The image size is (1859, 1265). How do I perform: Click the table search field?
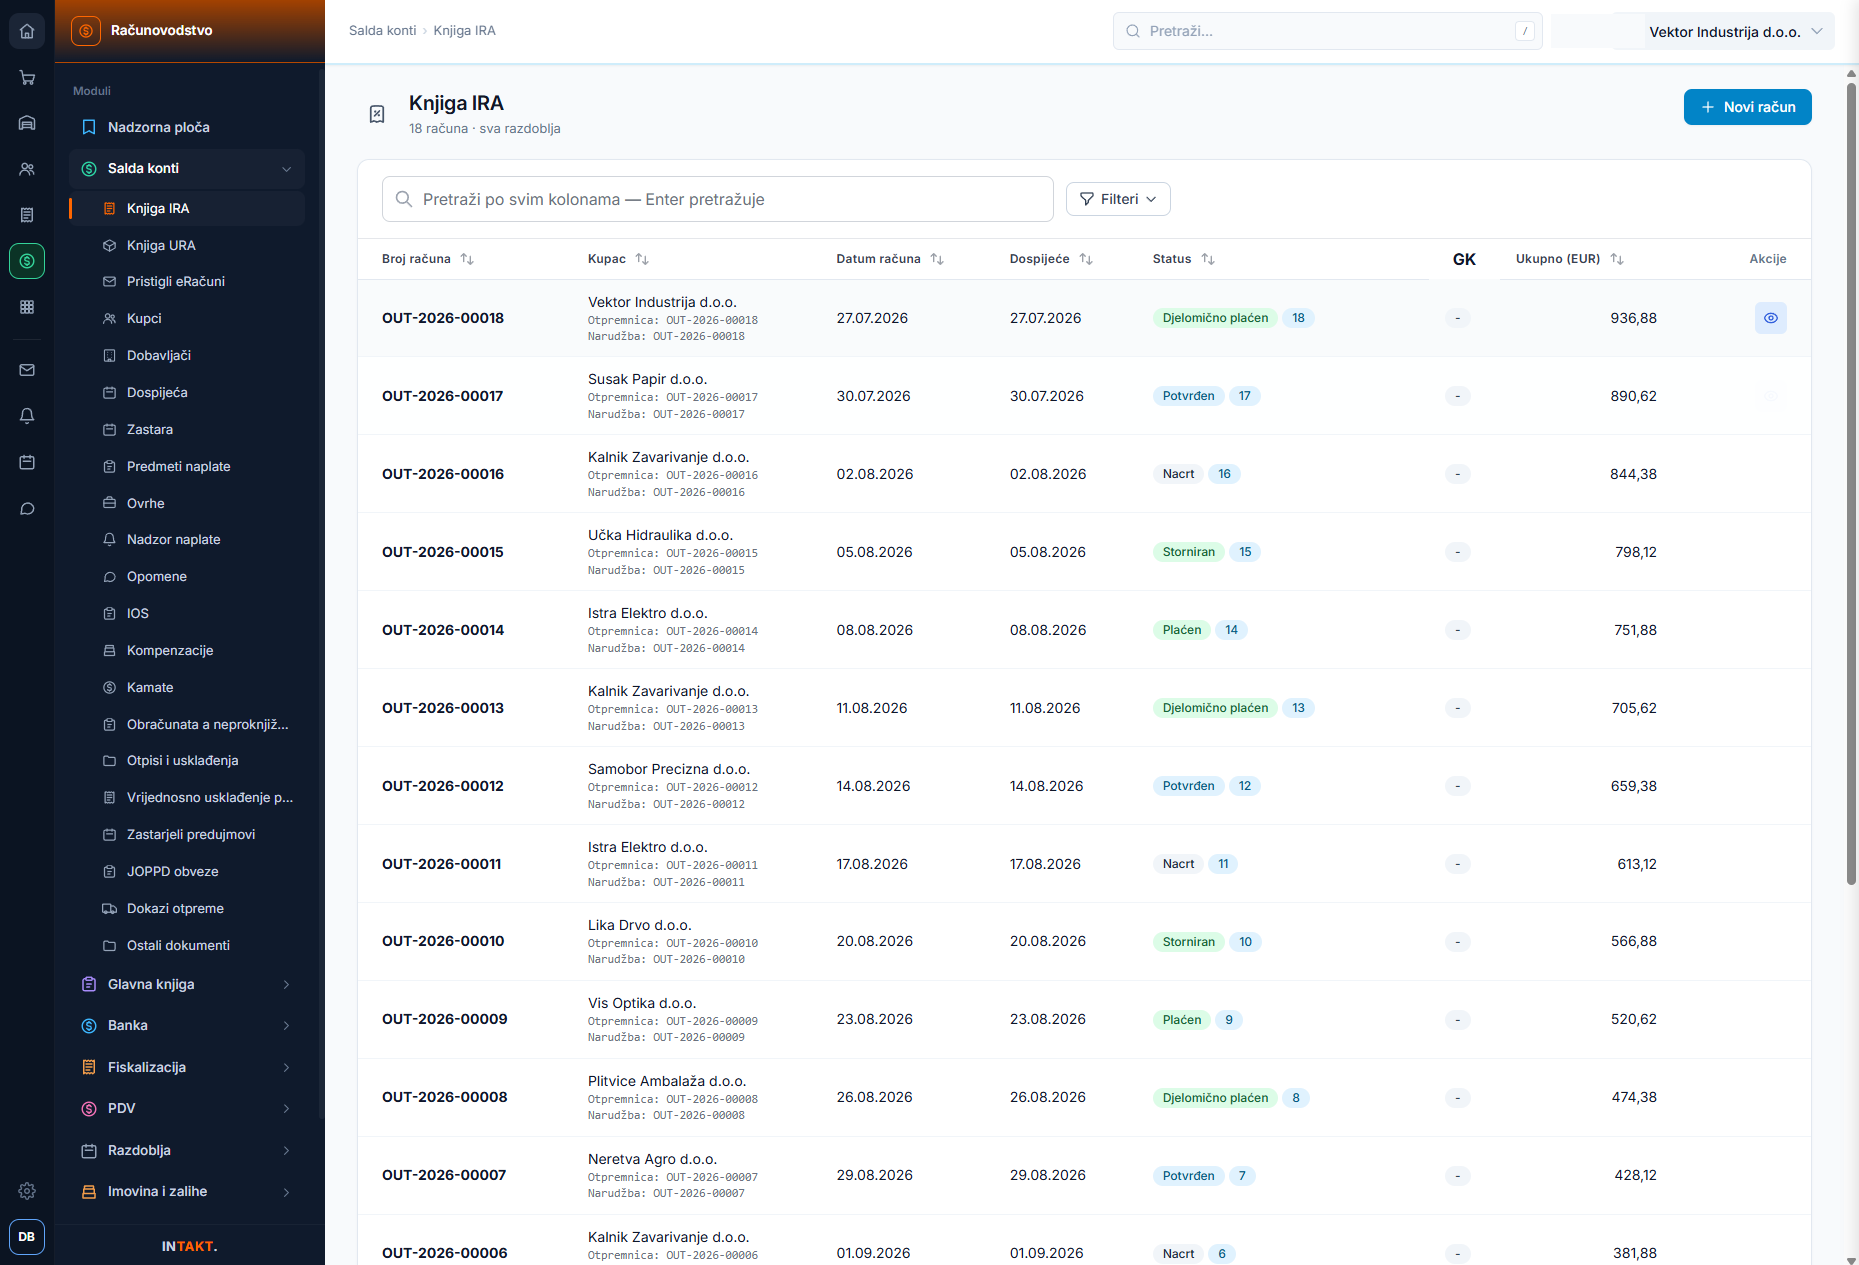coord(717,199)
